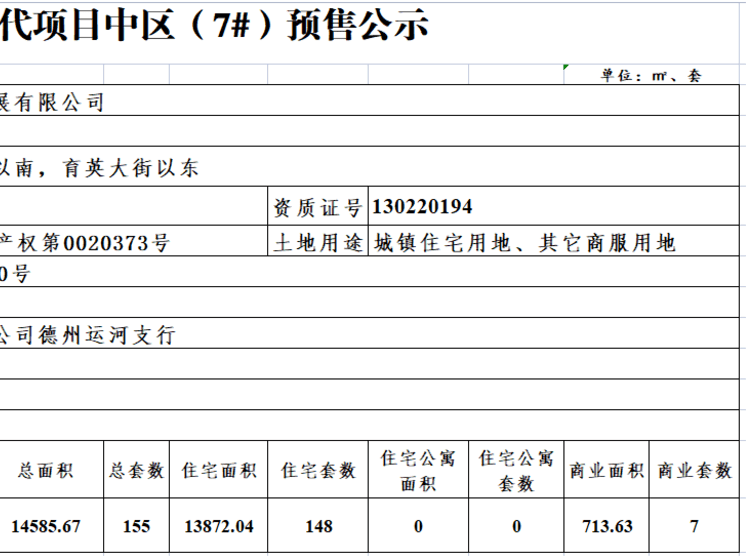The width and height of the screenshot is (750, 560).
Task: Click the address cell mentioning 育英大街以东
Action: 100,169
